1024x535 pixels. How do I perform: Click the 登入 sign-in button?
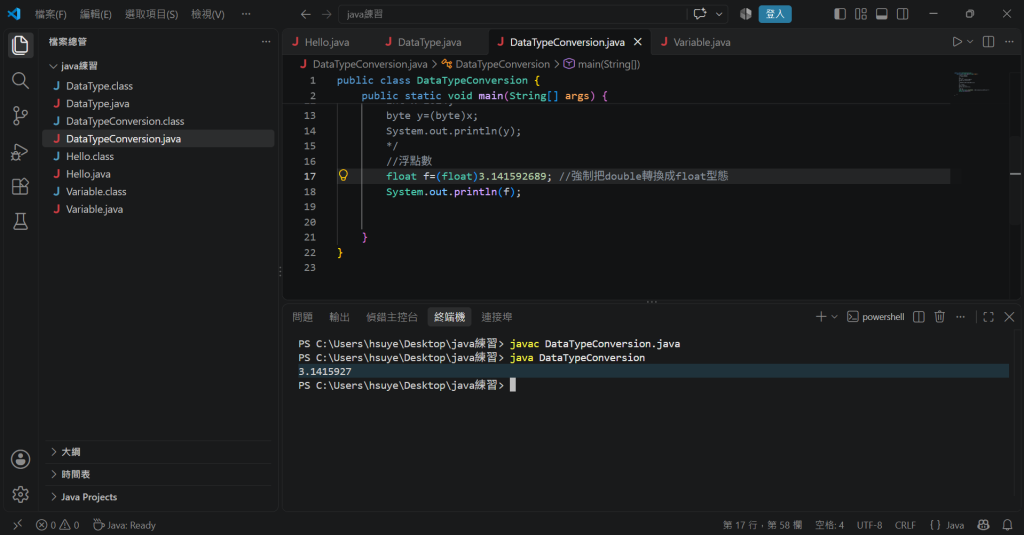pos(775,14)
